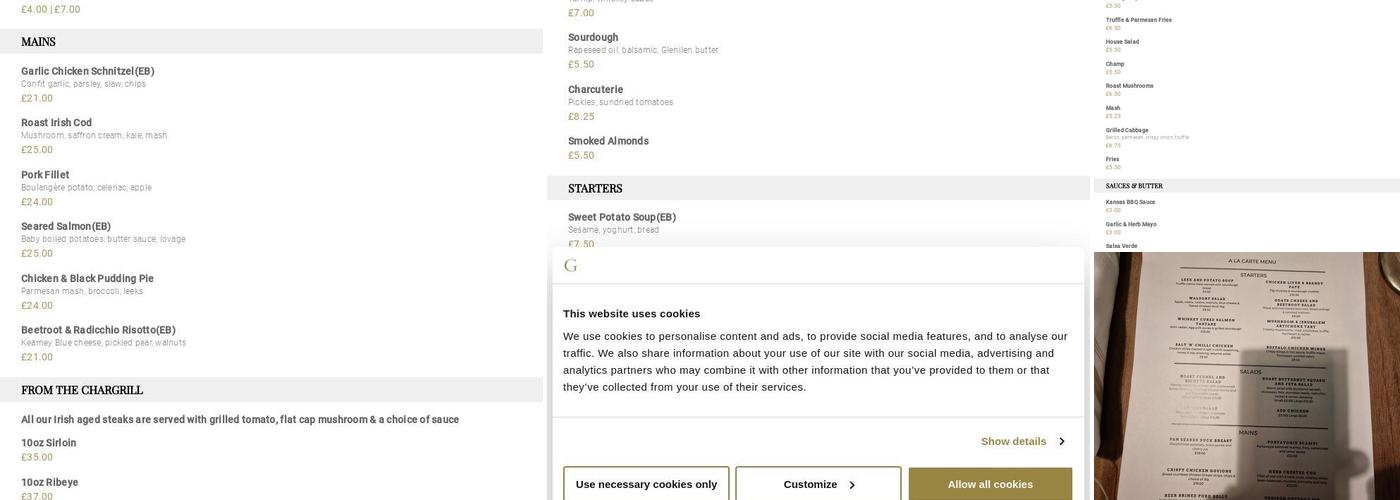Viewport: 1400px width, 500px height.
Task: Click the chevron on the Customize button
Action: [851, 485]
